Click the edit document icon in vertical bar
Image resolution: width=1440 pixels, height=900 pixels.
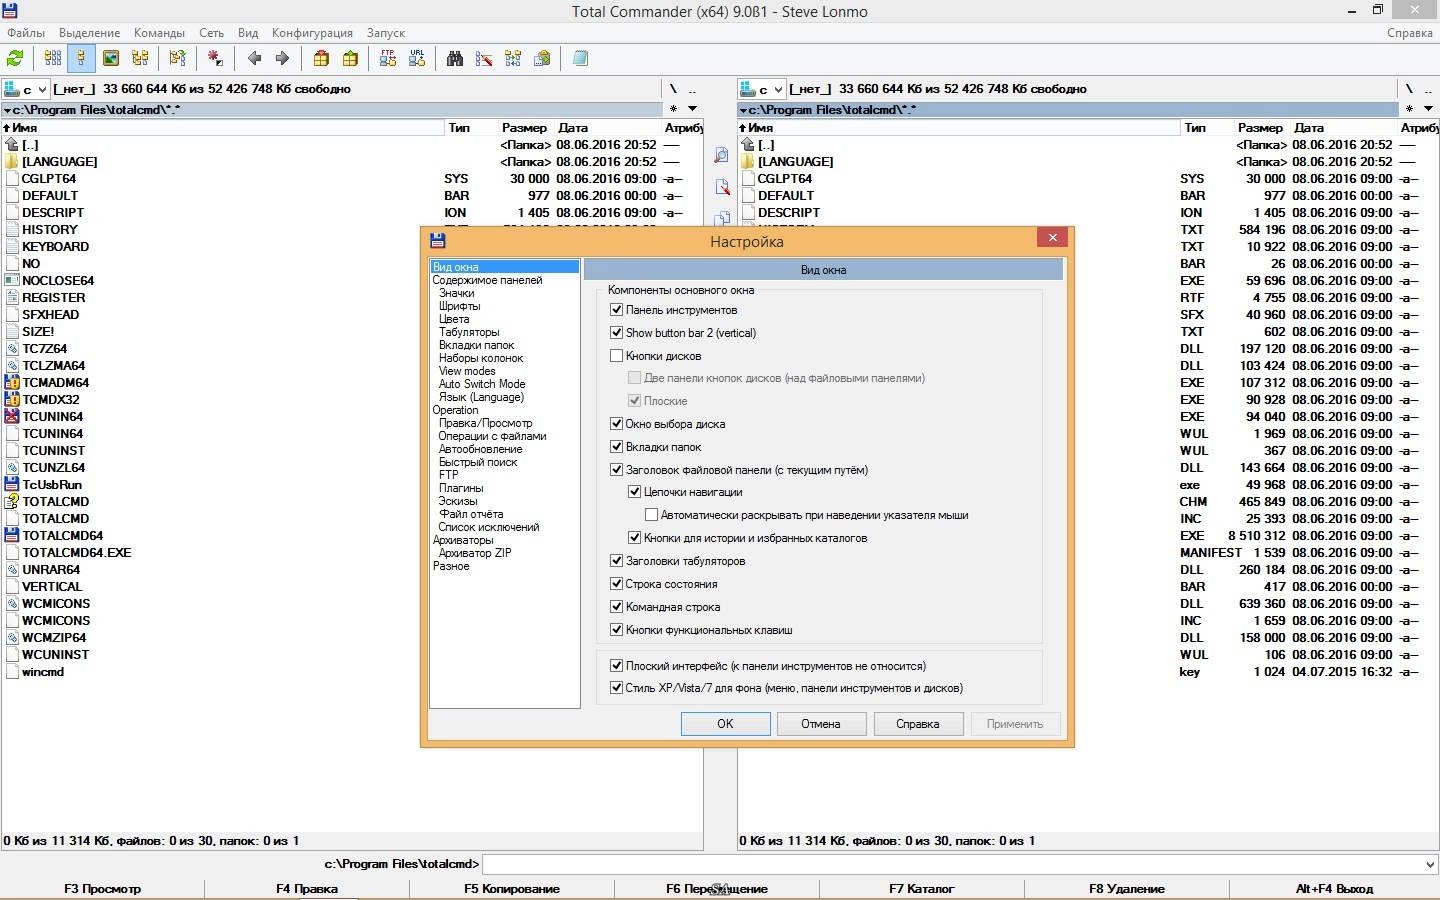click(x=721, y=187)
